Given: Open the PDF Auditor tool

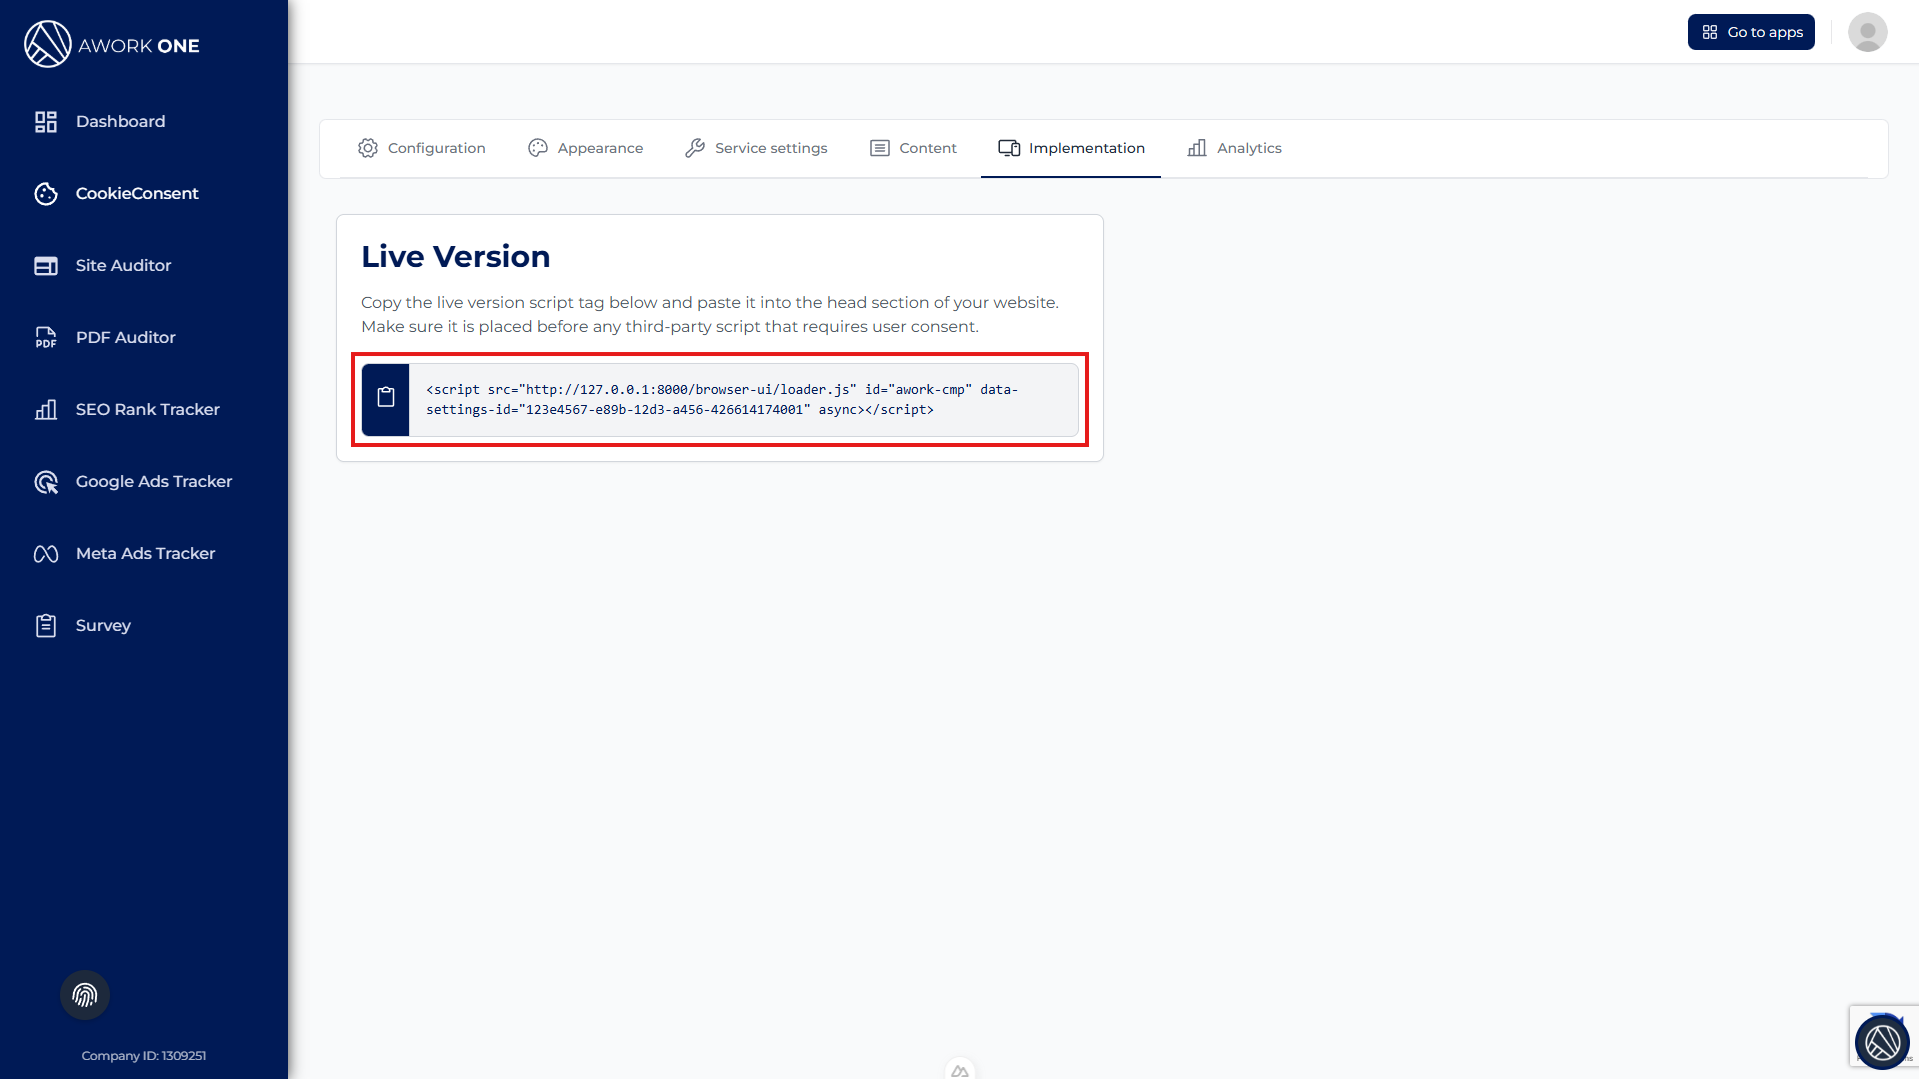Looking at the screenshot, I should click(x=125, y=337).
